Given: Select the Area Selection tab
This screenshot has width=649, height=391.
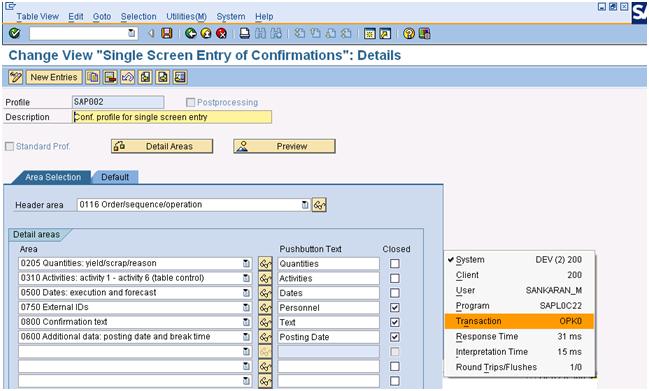Looking at the screenshot, I should pyautogui.click(x=53, y=177).
